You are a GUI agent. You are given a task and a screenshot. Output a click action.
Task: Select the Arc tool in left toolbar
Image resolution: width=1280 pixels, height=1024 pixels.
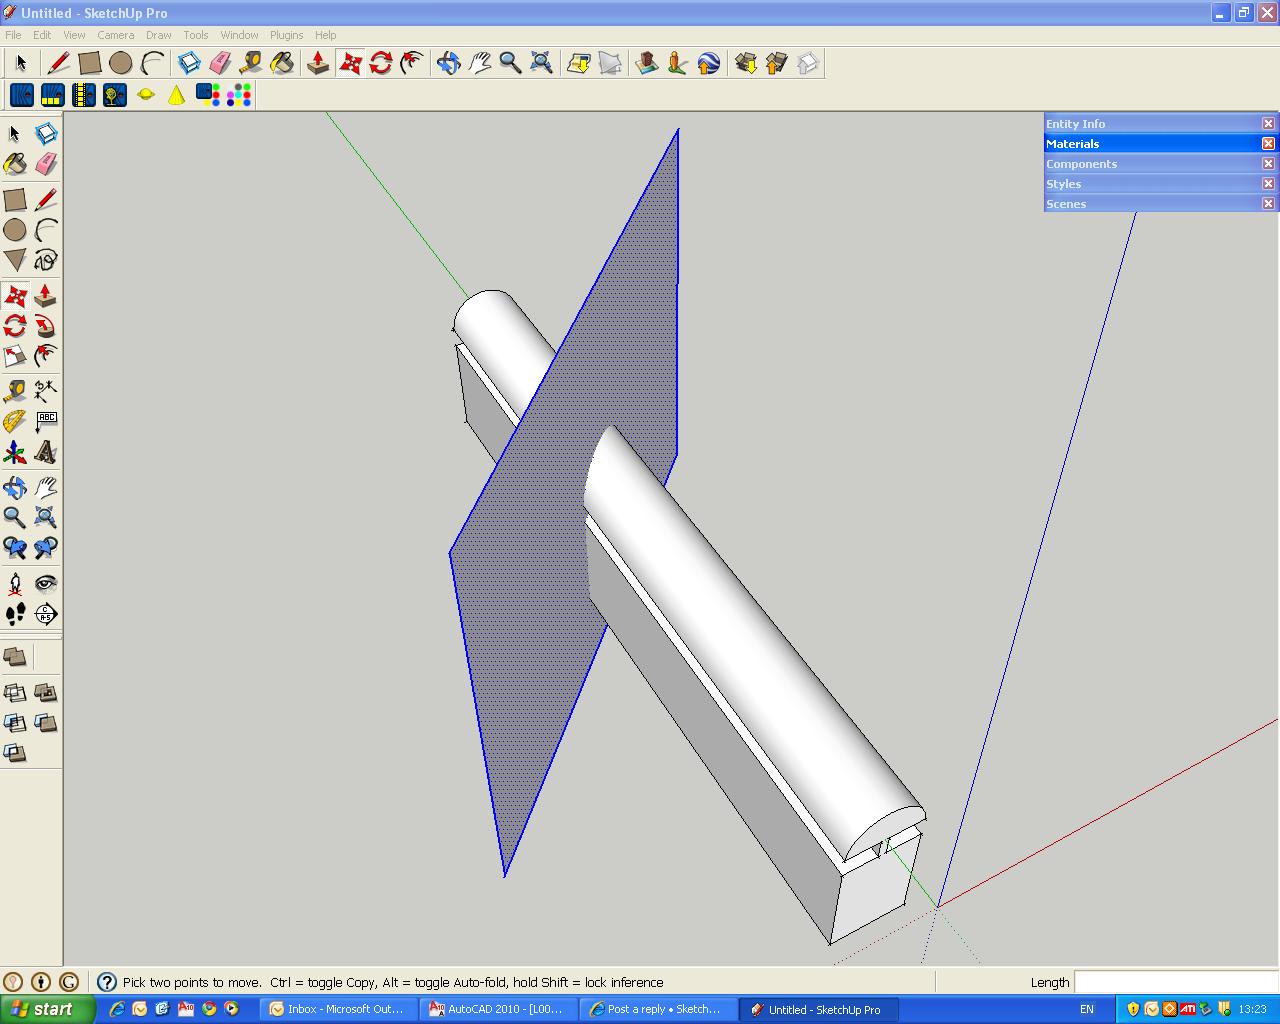(46, 230)
